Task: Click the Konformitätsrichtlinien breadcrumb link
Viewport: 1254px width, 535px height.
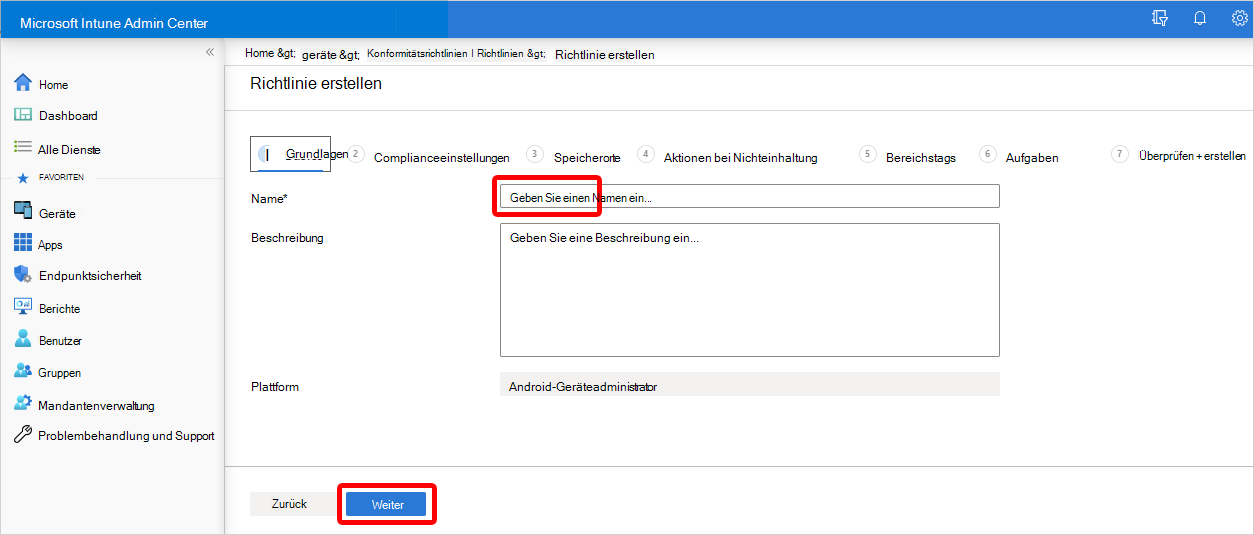Action: (455, 54)
